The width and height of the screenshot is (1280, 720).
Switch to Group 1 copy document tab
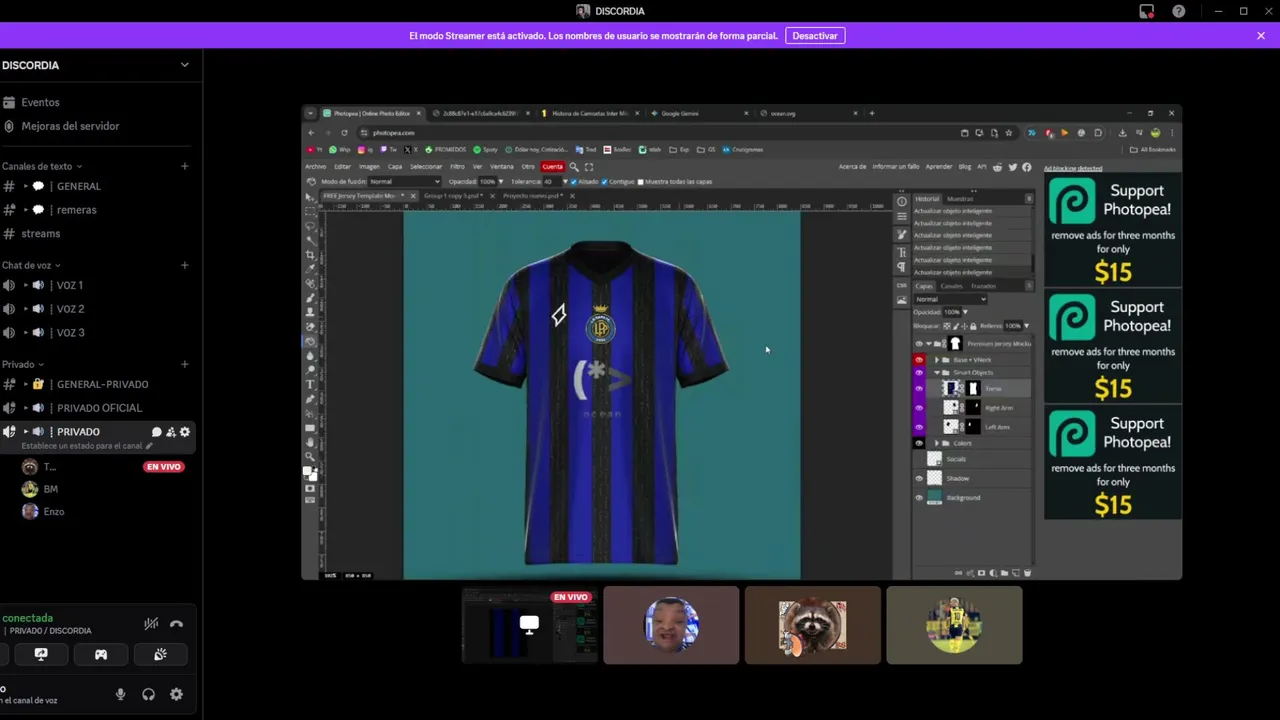pyautogui.click(x=455, y=196)
